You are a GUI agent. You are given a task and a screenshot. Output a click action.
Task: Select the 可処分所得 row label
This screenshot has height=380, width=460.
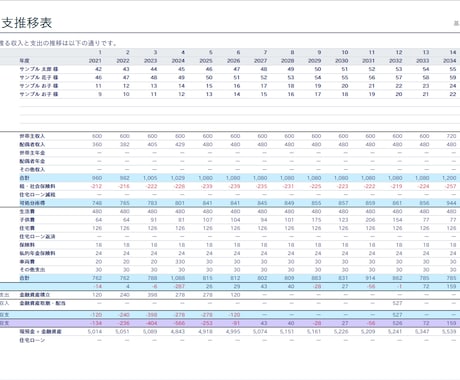point(32,203)
